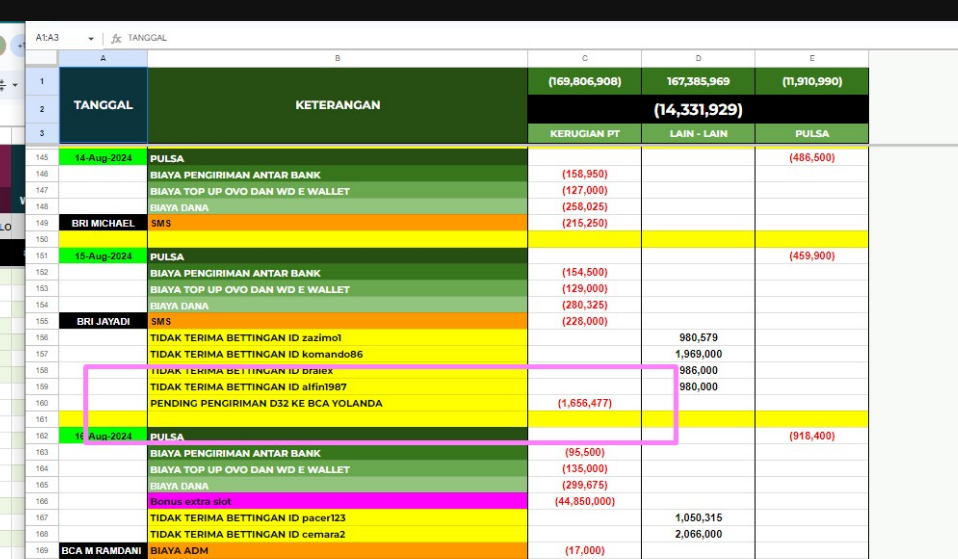Select row 150 header
The image size is (958, 559).
pos(42,239)
